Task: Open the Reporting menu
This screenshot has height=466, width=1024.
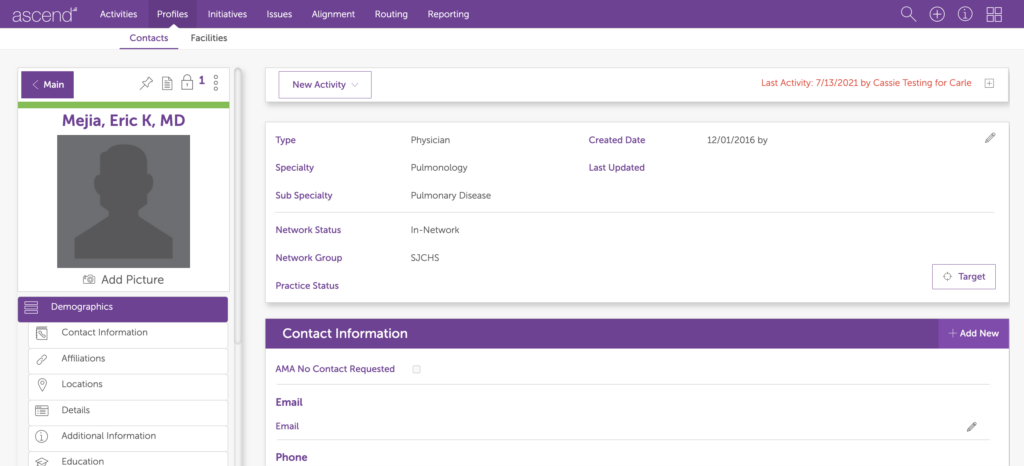Action: pyautogui.click(x=448, y=14)
